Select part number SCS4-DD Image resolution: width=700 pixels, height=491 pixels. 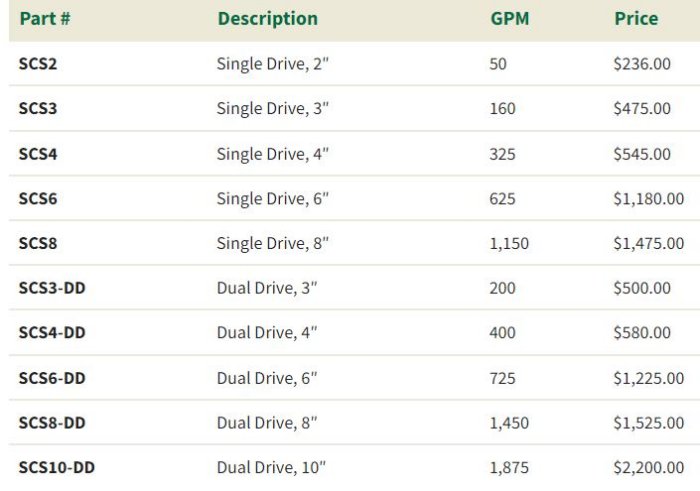click(52, 333)
